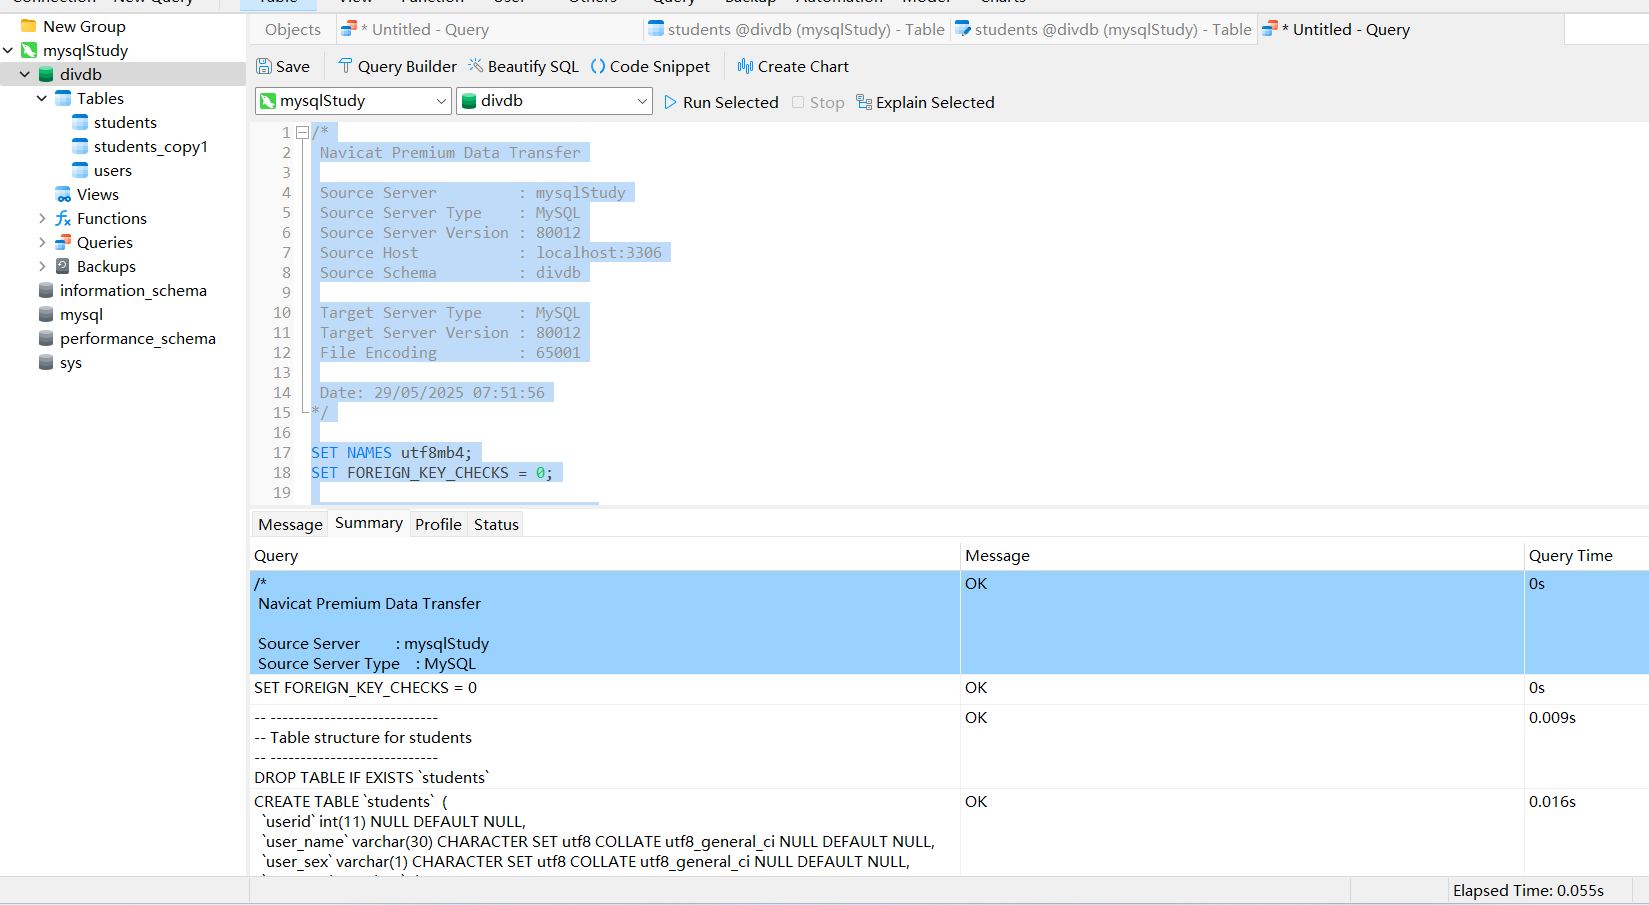Image resolution: width=1649 pixels, height=905 pixels.
Task: Click the mysql database icon
Action: coord(46,314)
